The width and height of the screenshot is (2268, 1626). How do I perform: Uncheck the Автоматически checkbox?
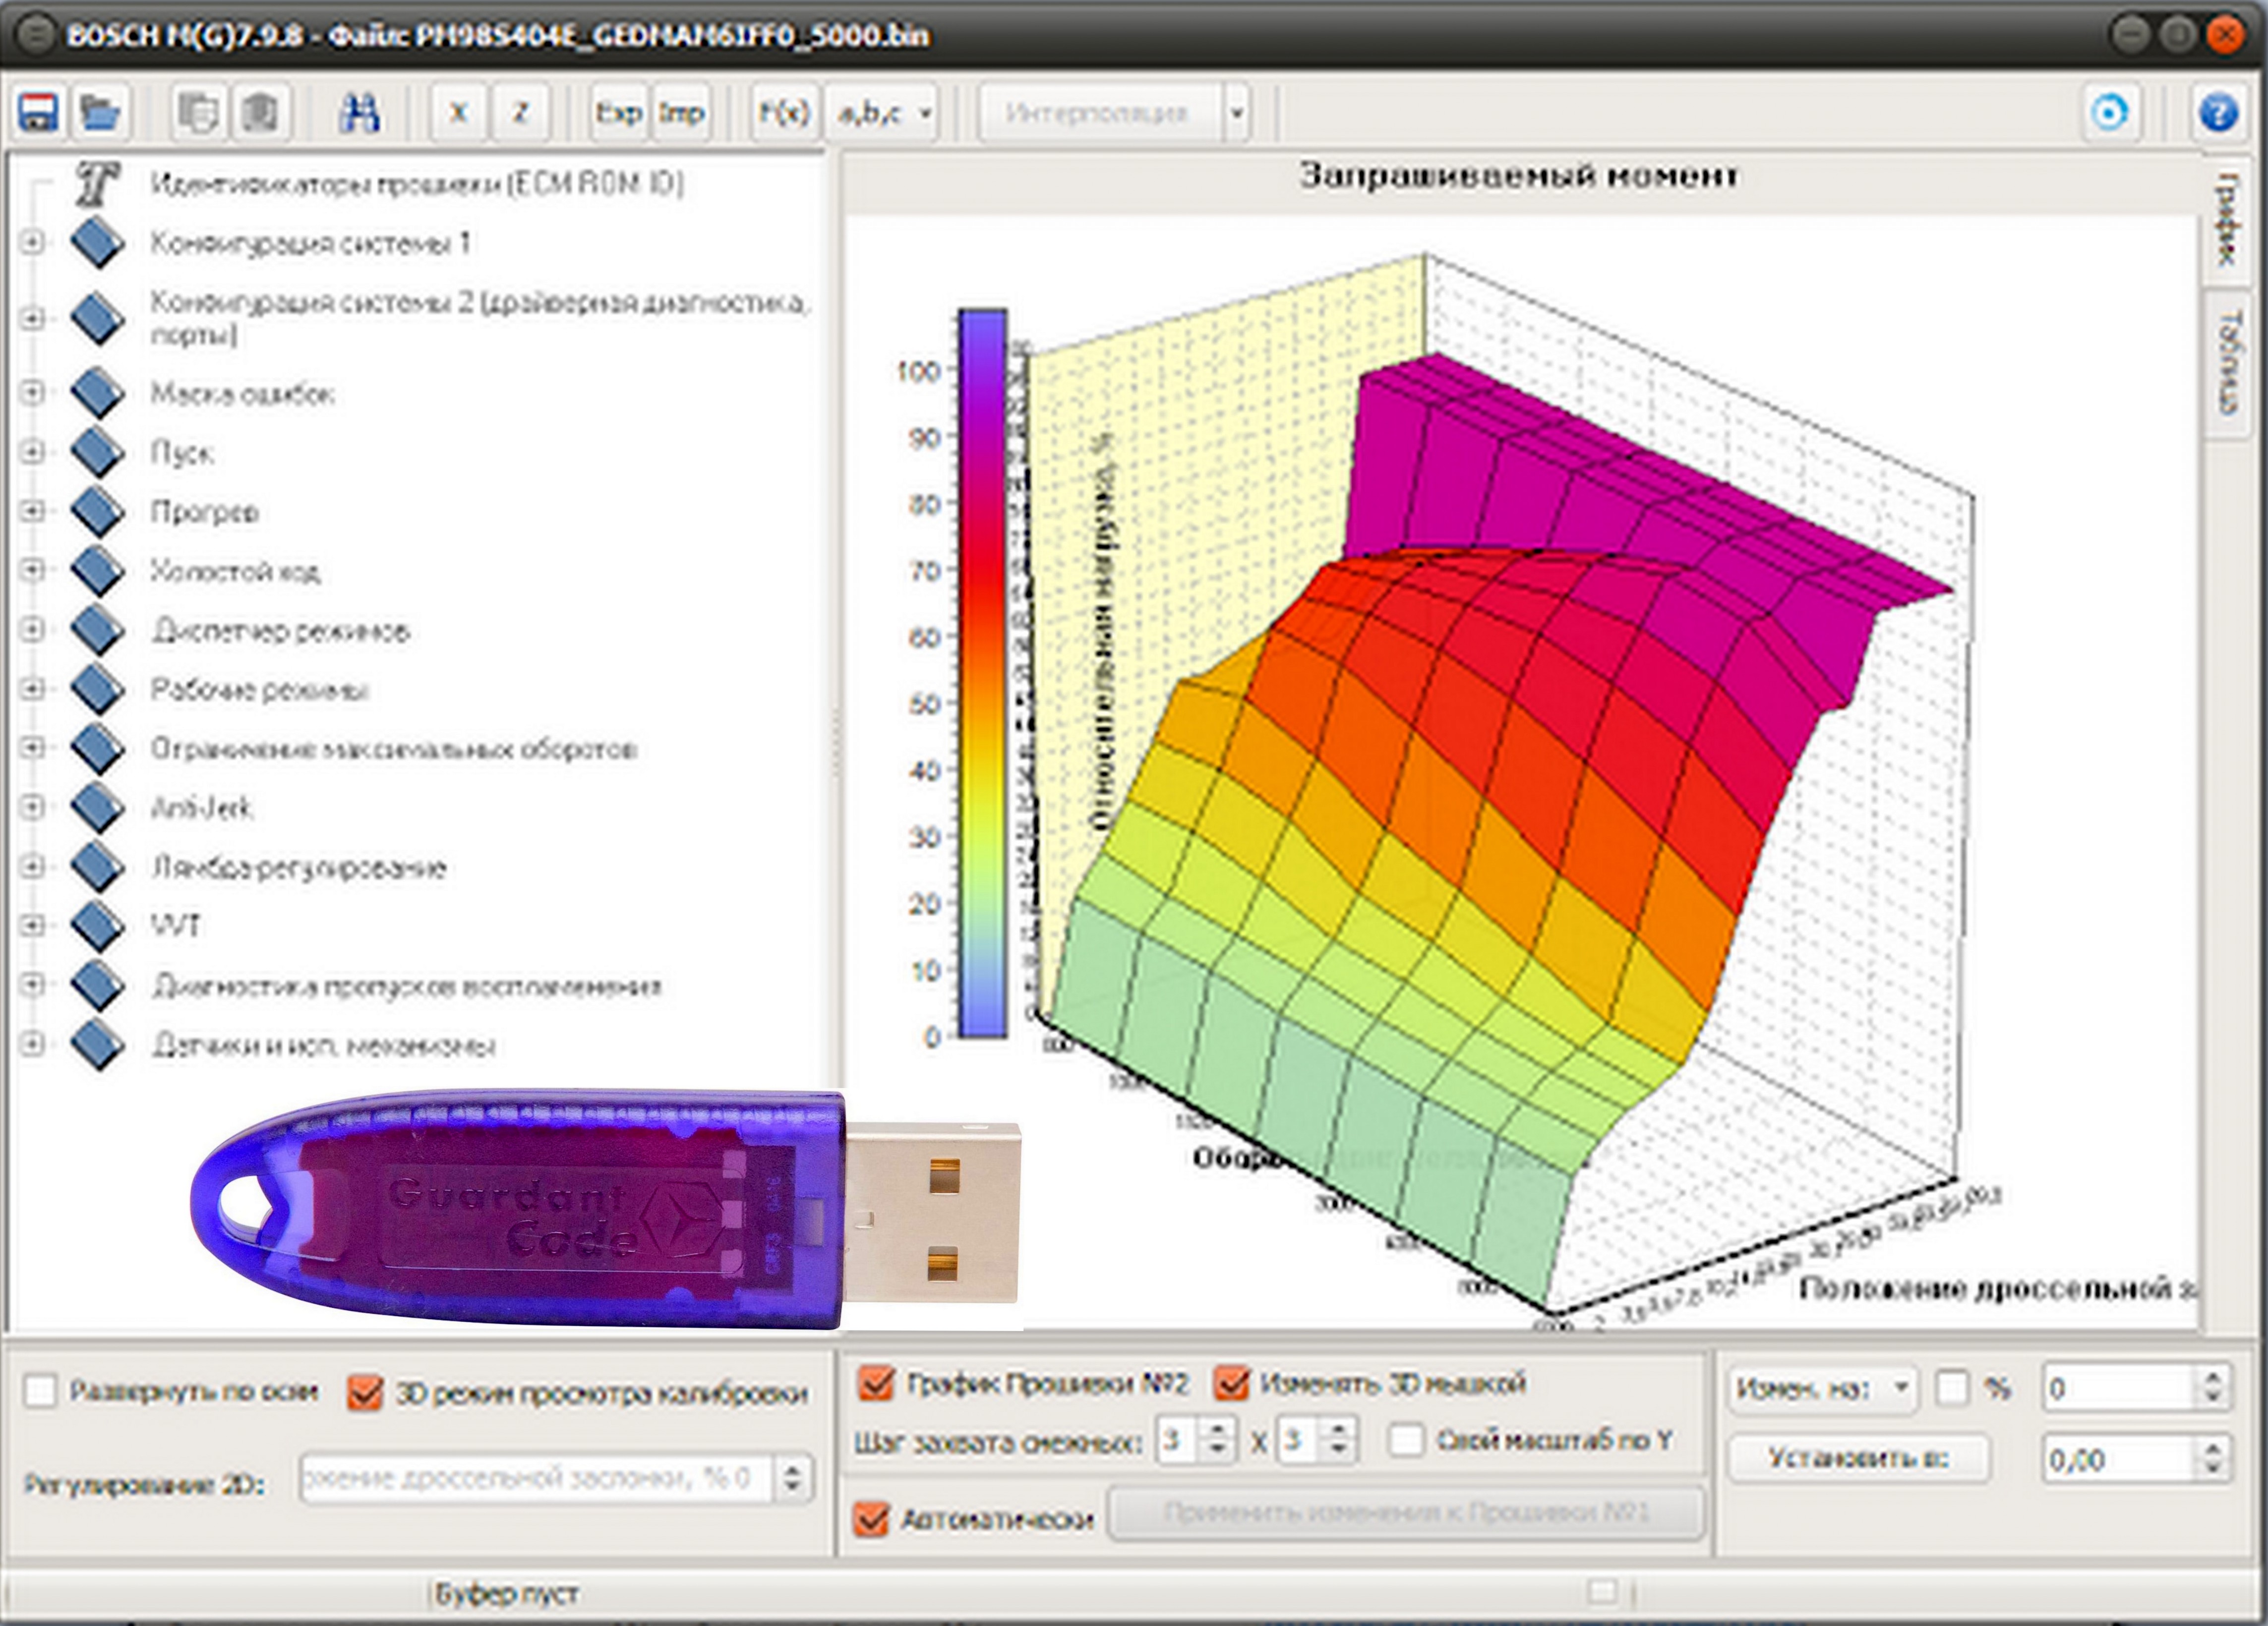click(871, 1519)
